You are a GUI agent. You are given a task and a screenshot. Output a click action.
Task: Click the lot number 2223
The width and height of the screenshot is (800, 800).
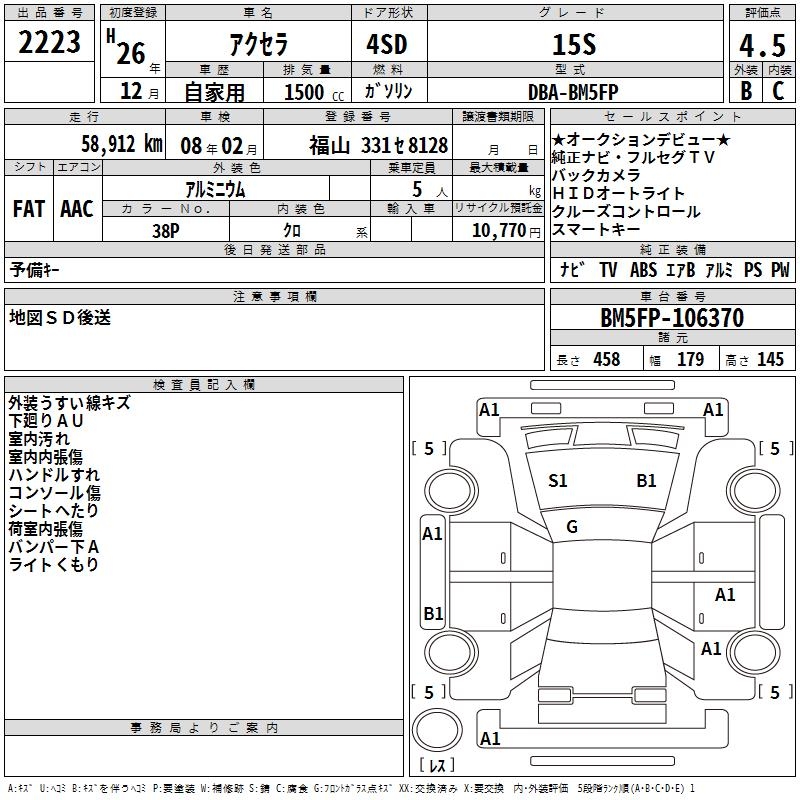pos(49,42)
